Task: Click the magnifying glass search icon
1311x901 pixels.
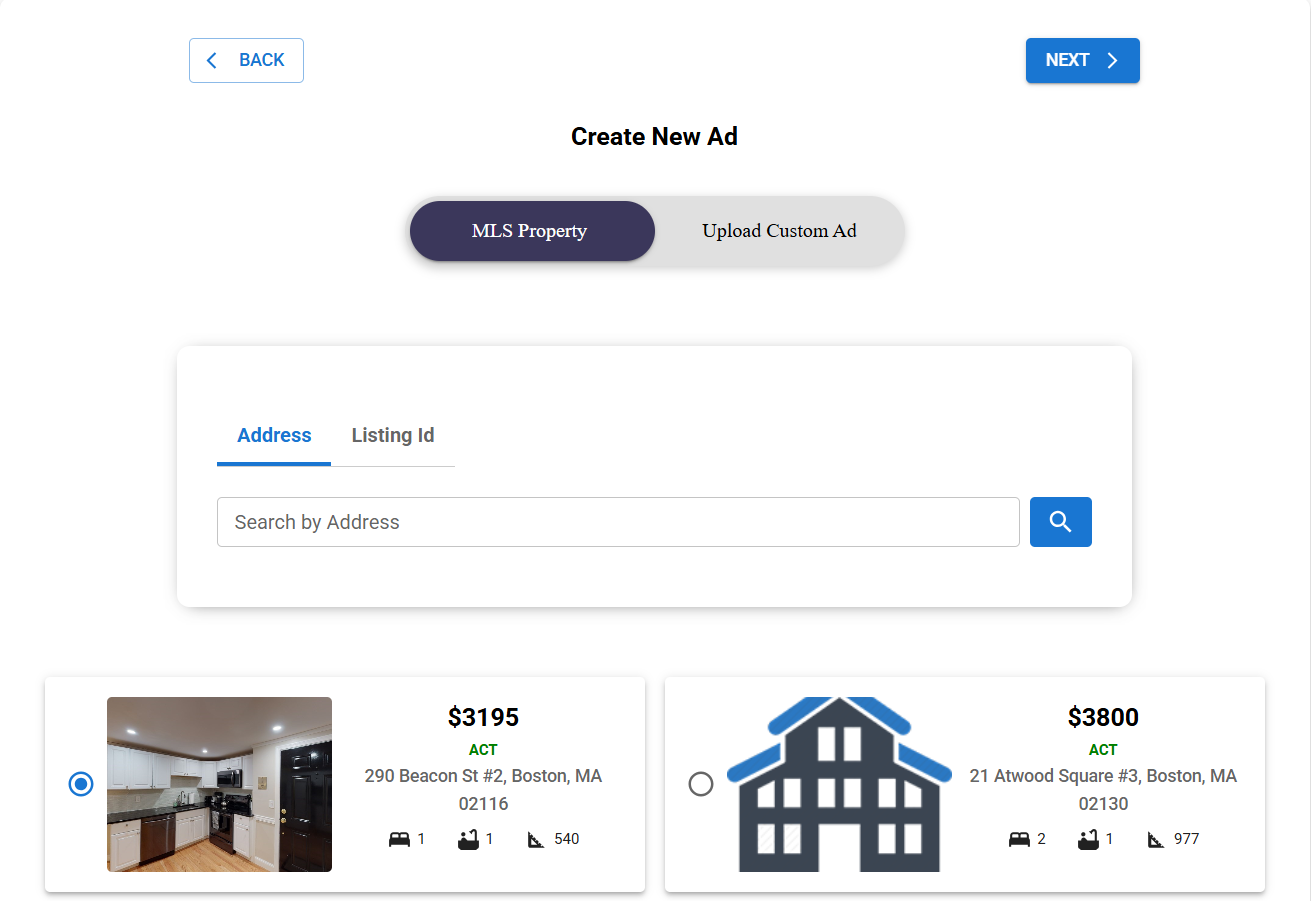Action: [x=1060, y=522]
